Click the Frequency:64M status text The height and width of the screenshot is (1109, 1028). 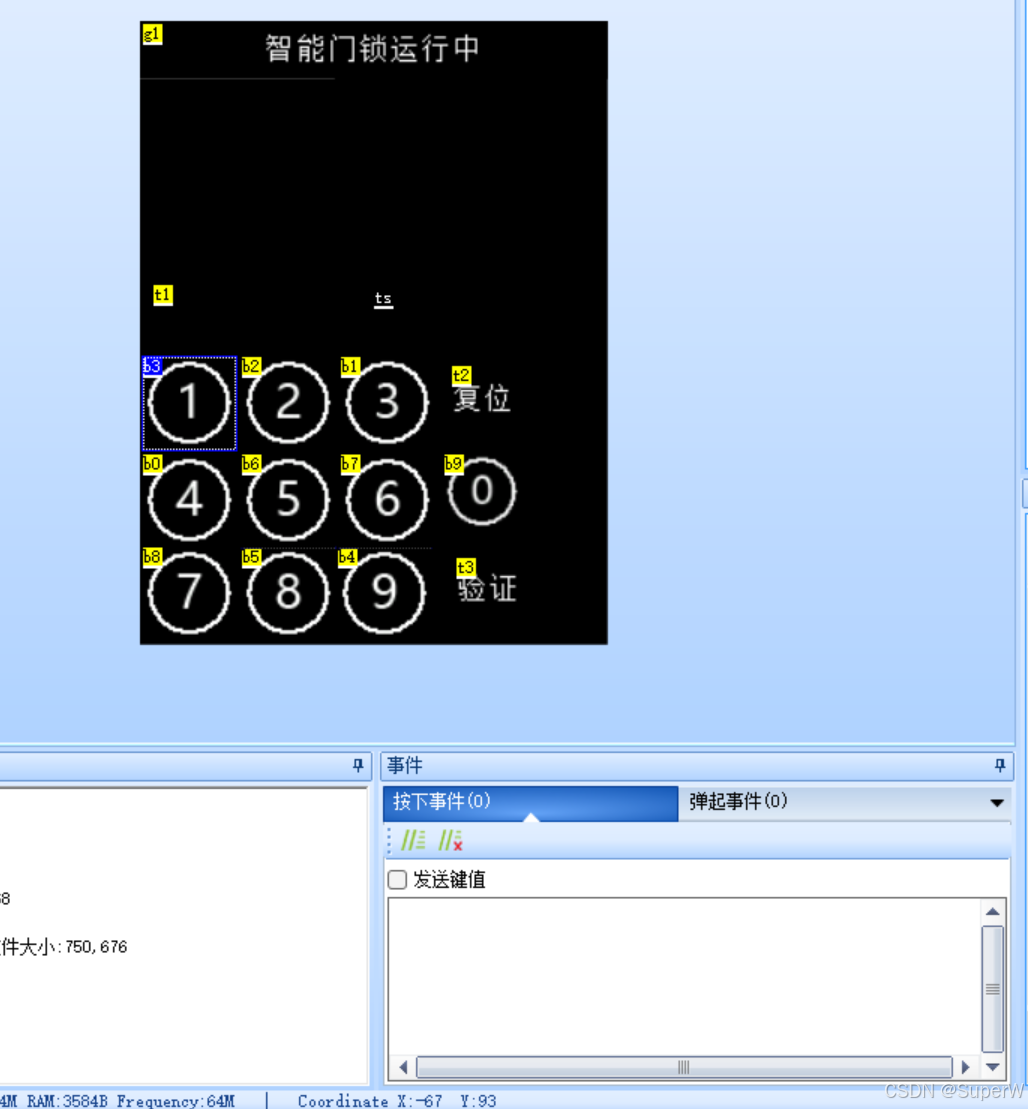[x=175, y=1101]
